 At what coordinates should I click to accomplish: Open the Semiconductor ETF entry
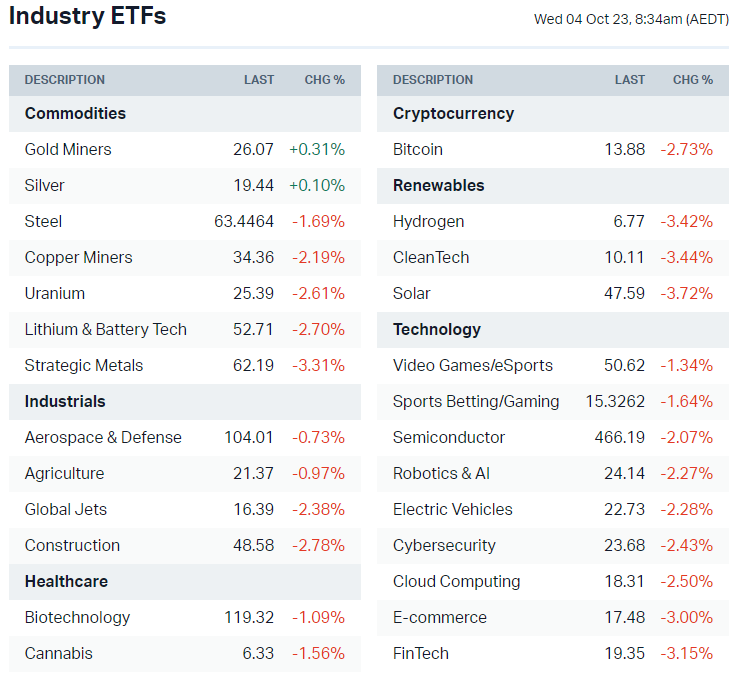(449, 437)
